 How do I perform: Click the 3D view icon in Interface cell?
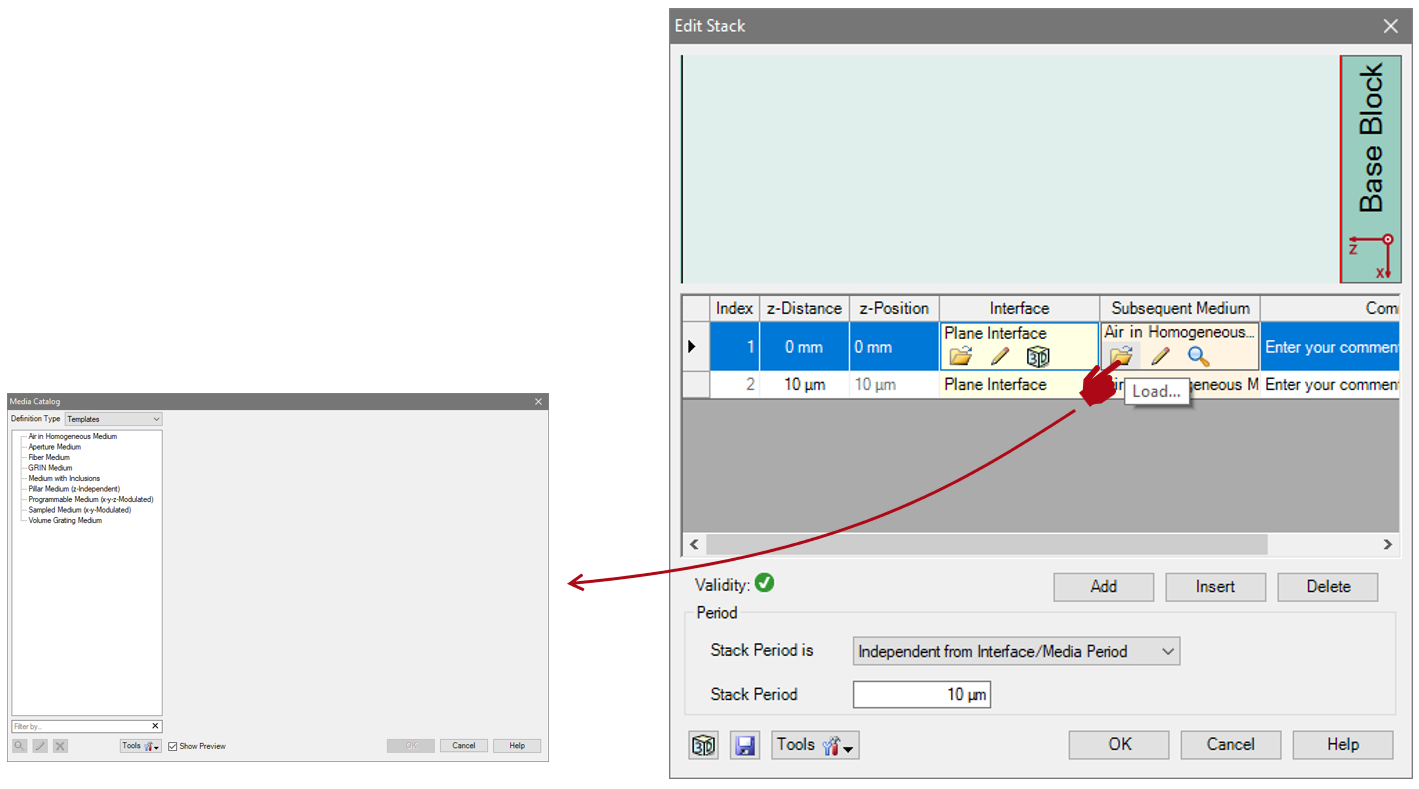point(1038,357)
